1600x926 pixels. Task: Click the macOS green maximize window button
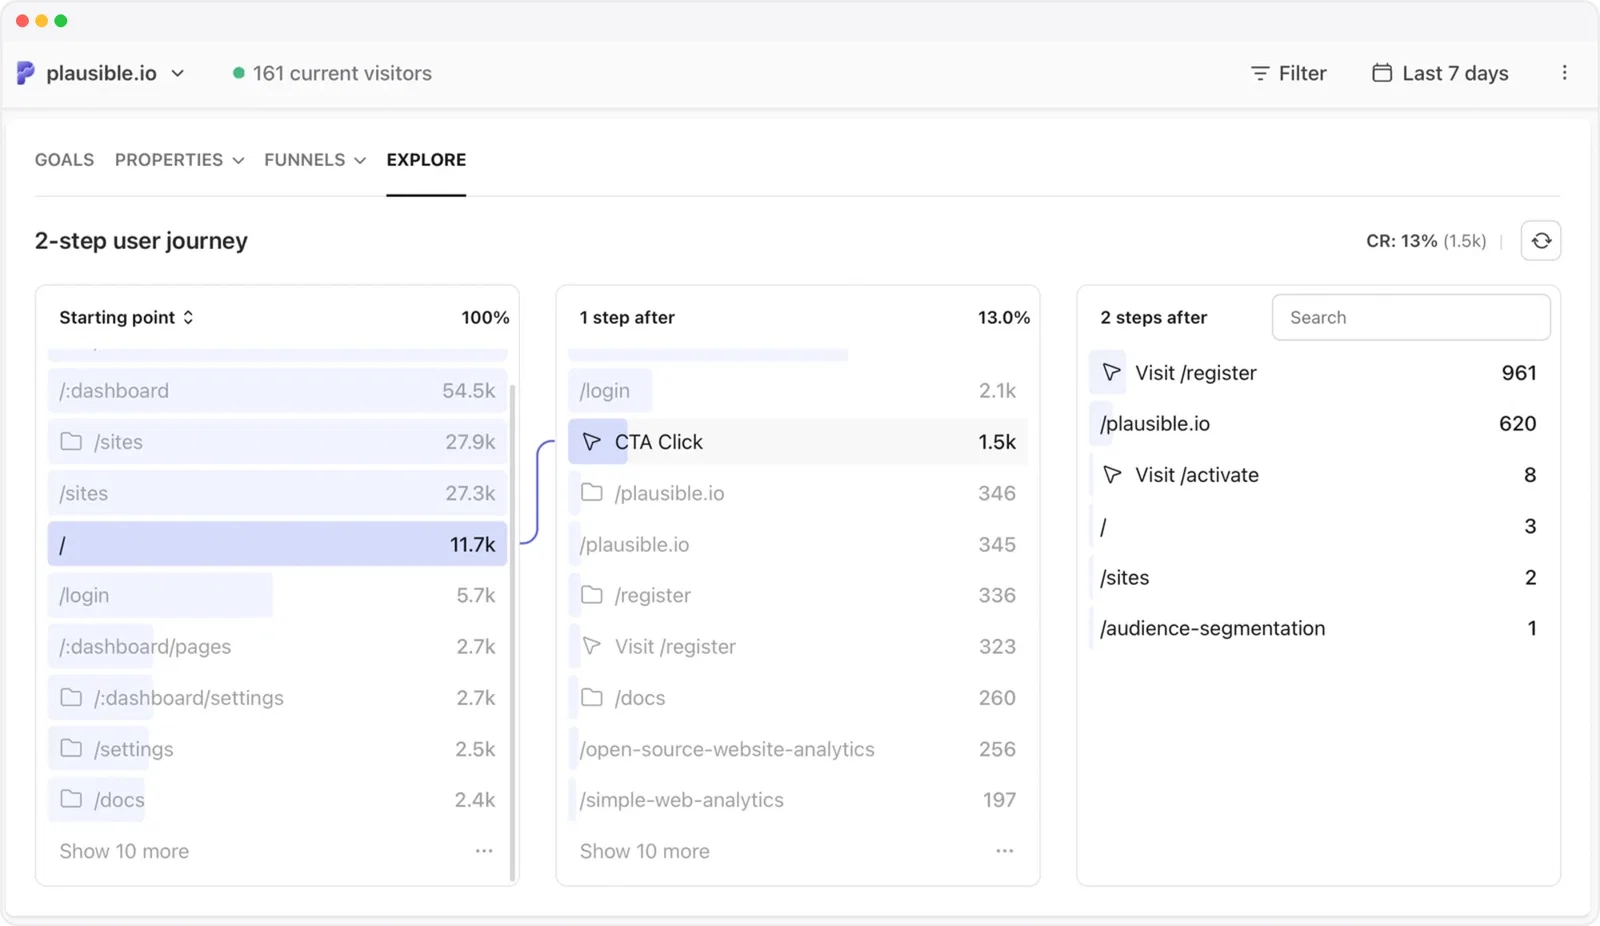click(x=61, y=21)
